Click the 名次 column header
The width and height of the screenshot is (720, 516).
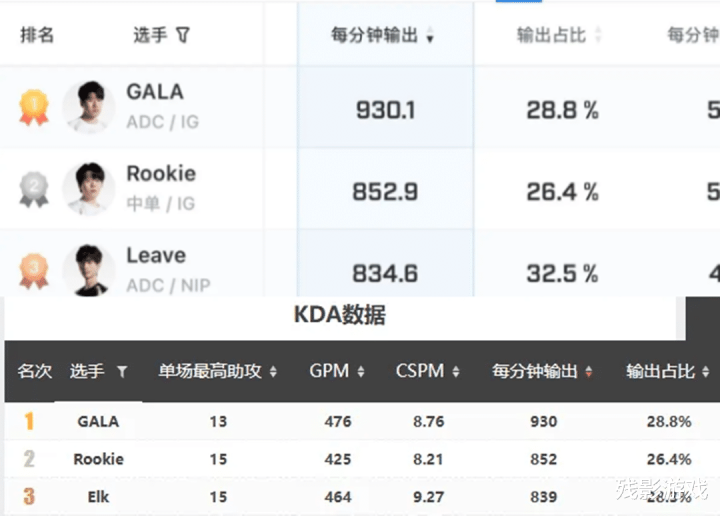click(x=34, y=371)
